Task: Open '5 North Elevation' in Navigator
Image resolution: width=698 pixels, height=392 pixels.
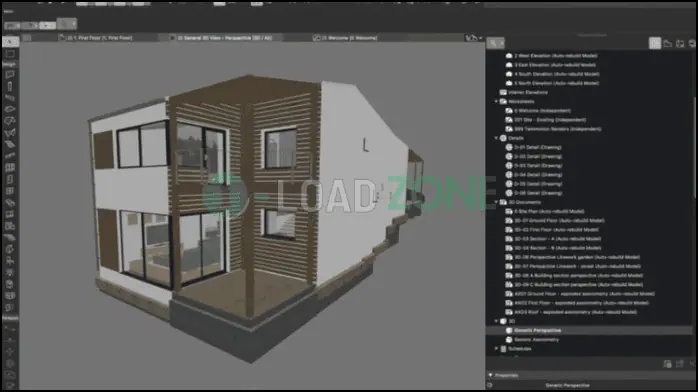Action: [x=556, y=83]
